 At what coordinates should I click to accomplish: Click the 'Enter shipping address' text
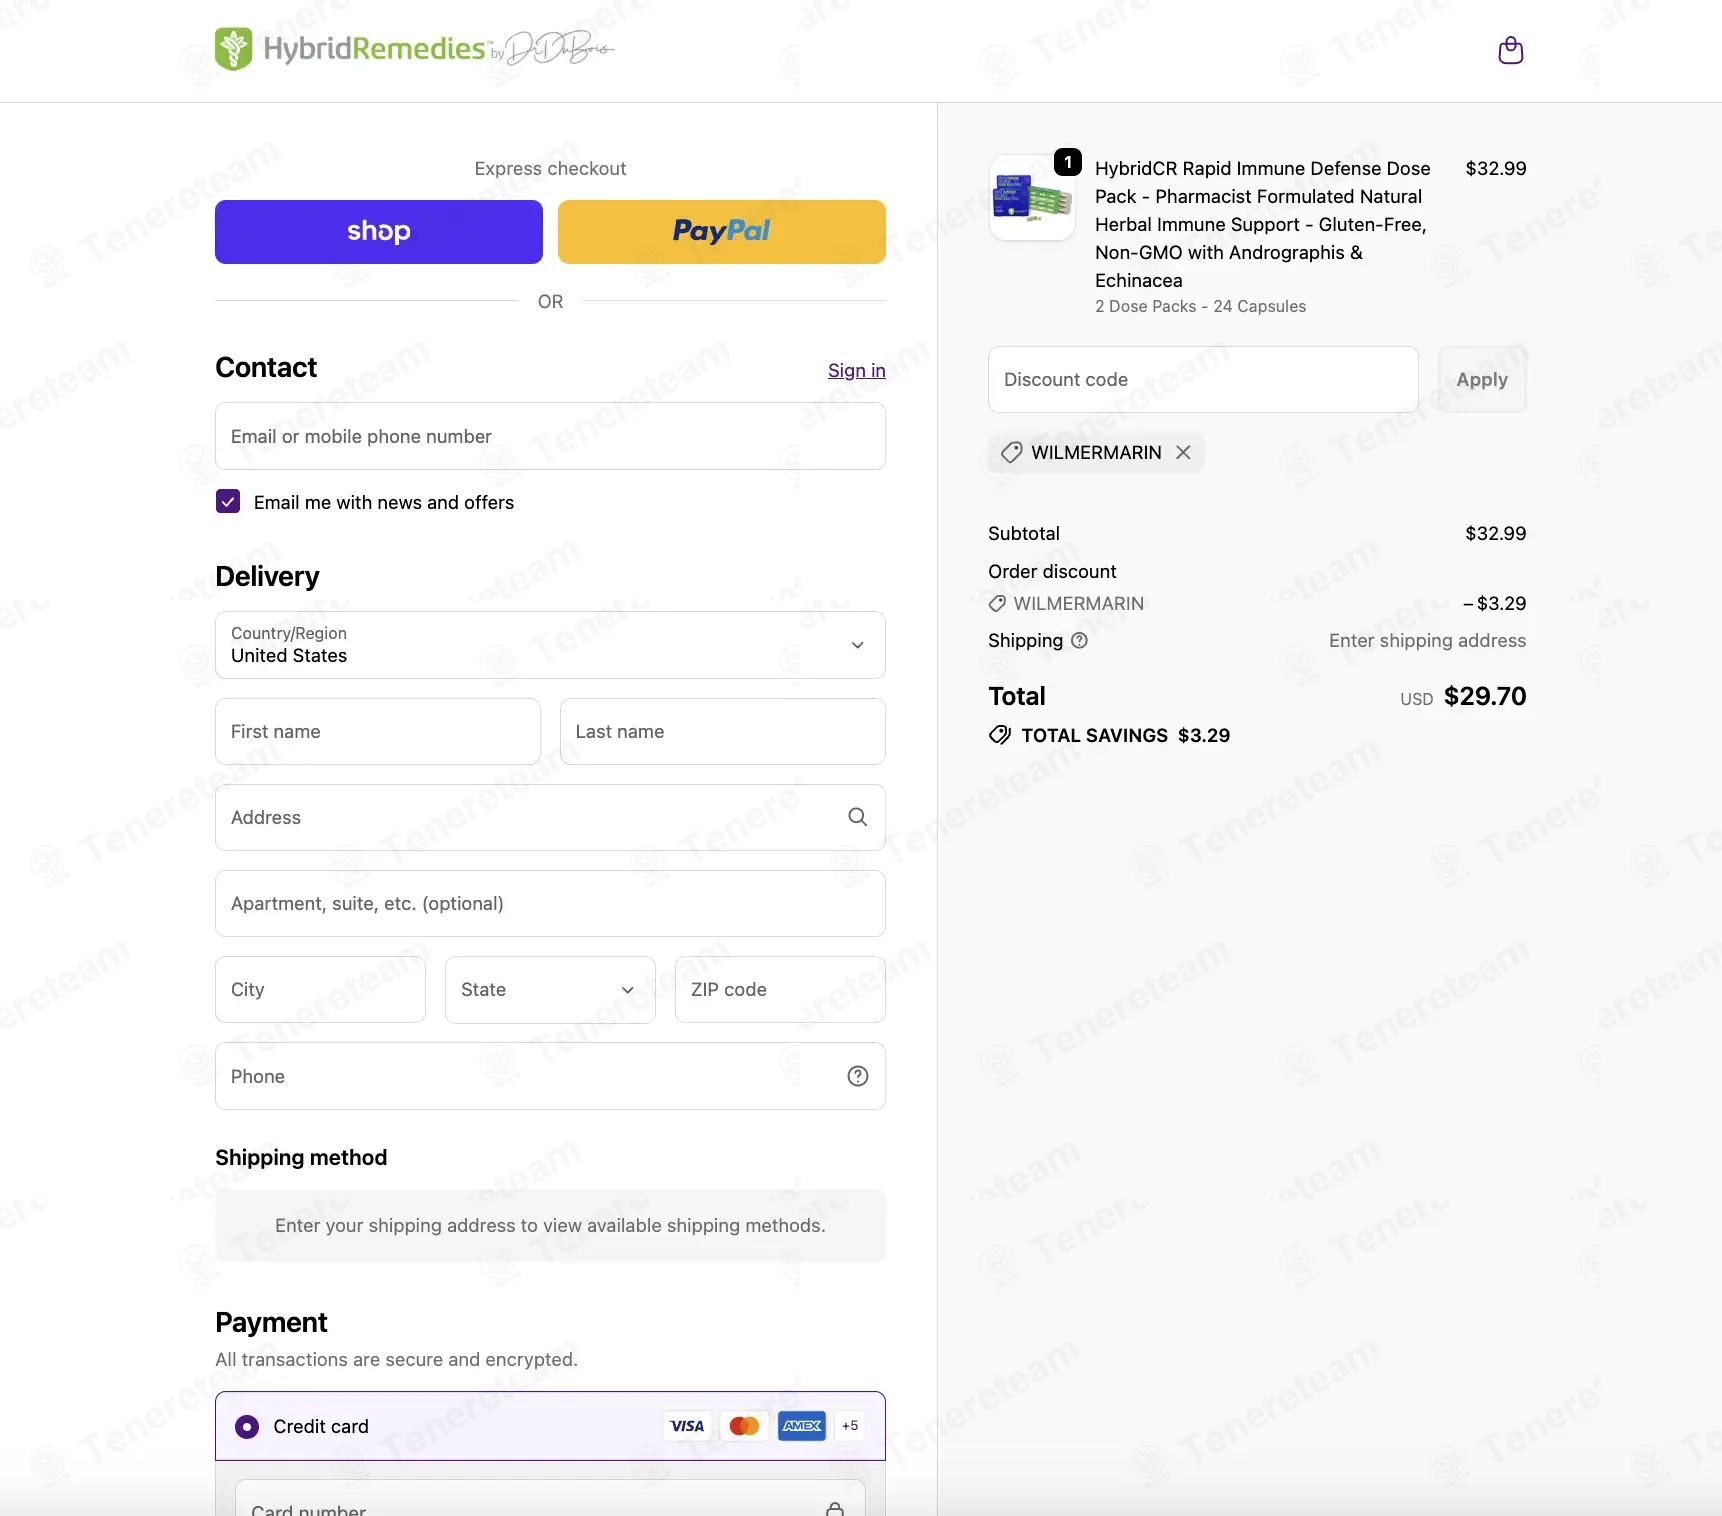coord(1427,641)
